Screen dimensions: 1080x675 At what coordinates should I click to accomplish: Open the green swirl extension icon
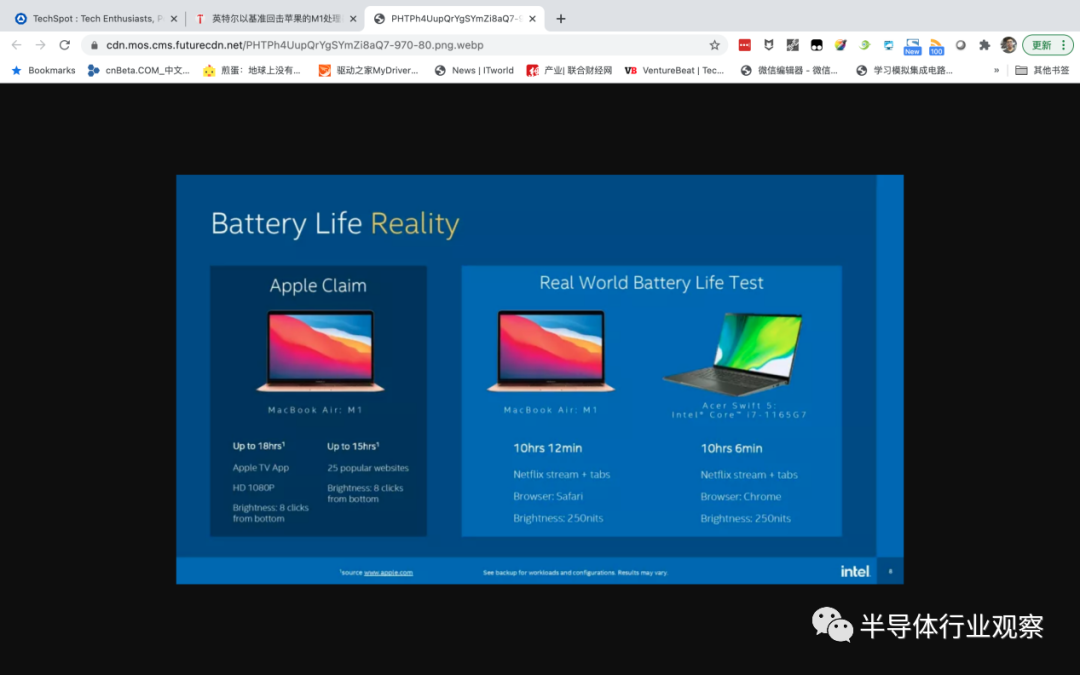pyautogui.click(x=864, y=45)
